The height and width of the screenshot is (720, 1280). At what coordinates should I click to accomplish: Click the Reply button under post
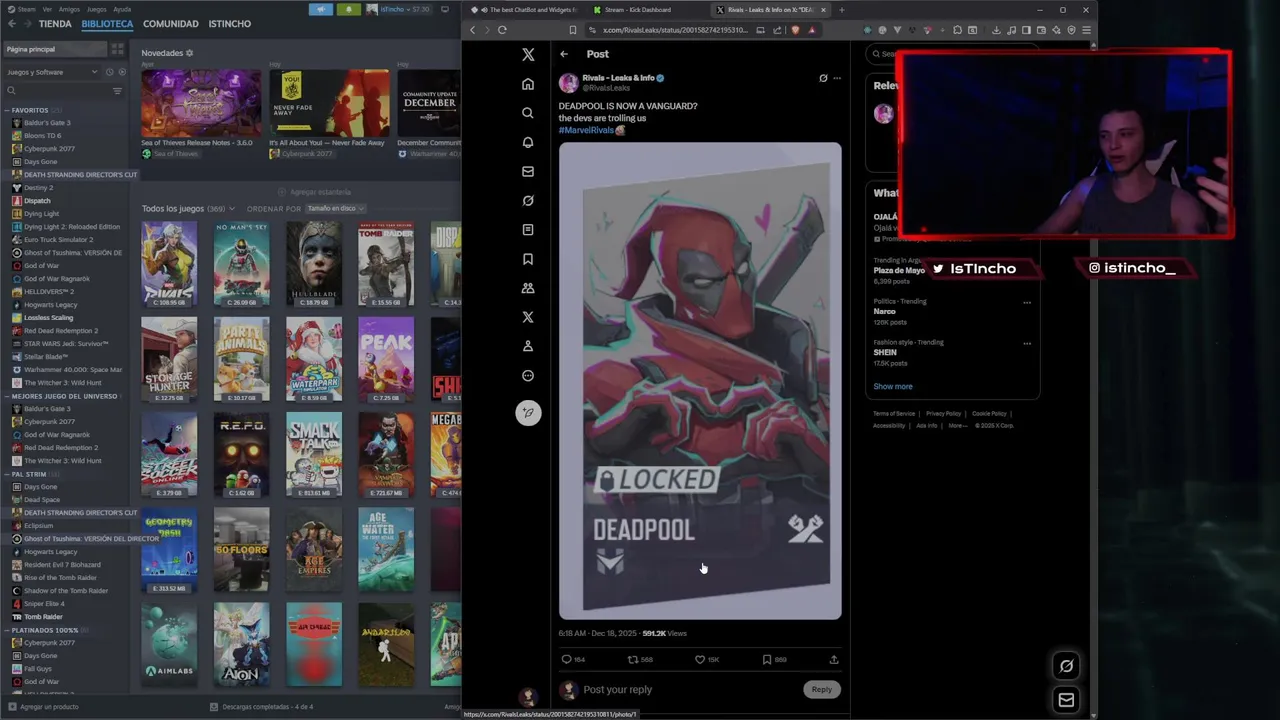[x=821, y=689]
